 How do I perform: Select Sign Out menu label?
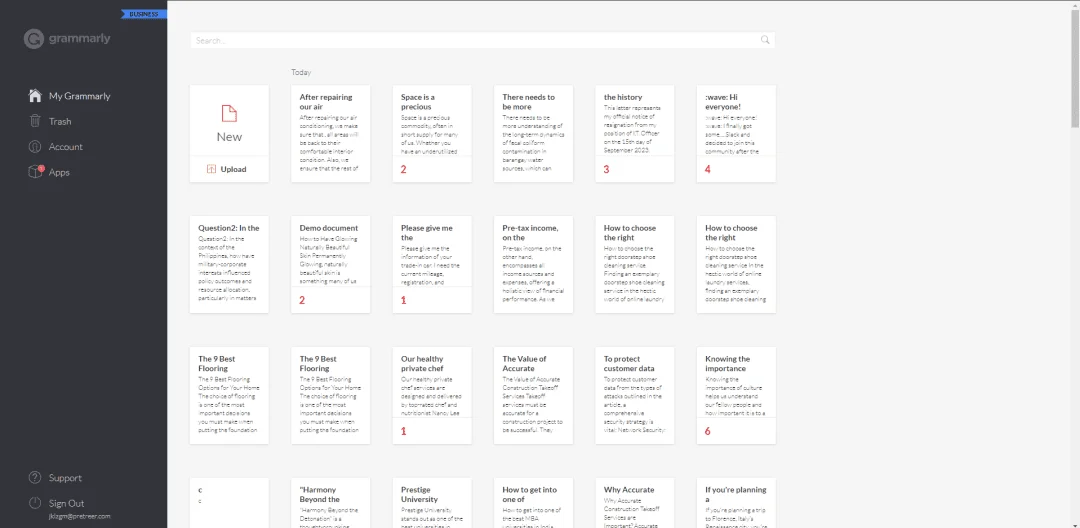click(66, 503)
